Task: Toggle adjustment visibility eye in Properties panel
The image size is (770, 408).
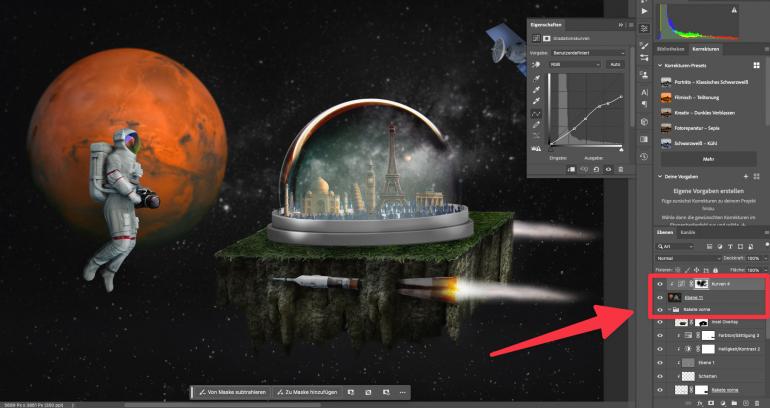Action: [608, 169]
